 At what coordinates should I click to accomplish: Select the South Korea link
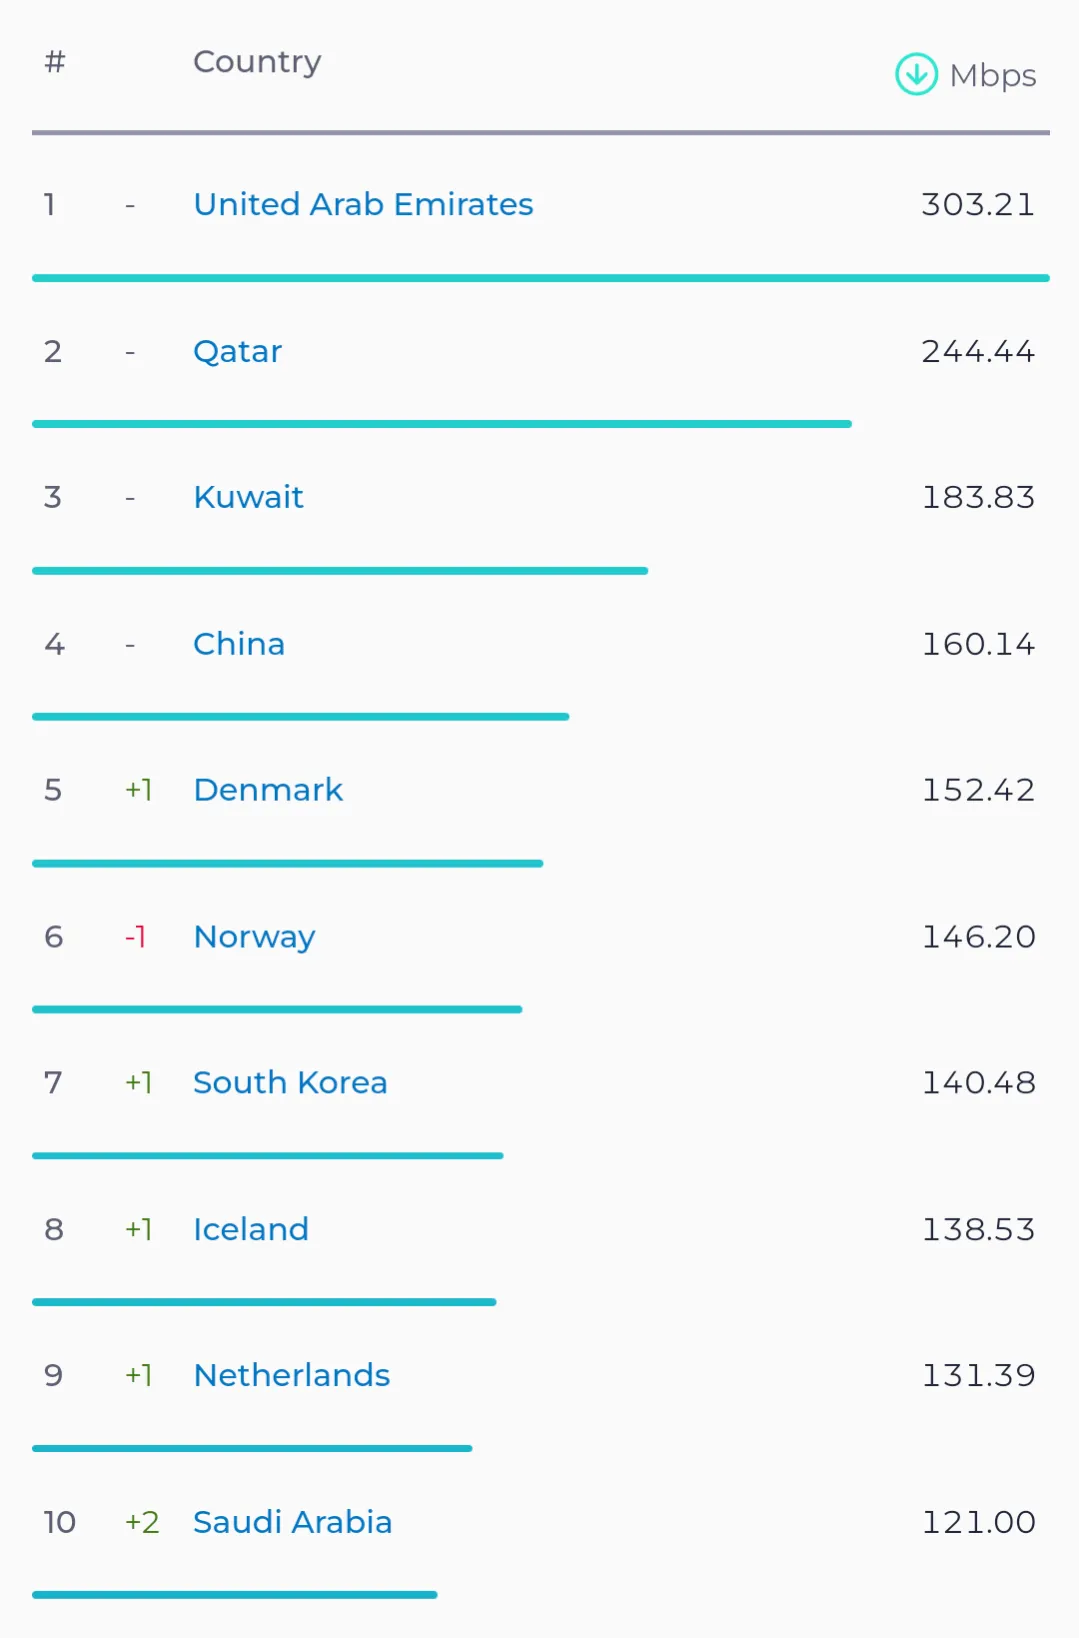click(290, 1083)
